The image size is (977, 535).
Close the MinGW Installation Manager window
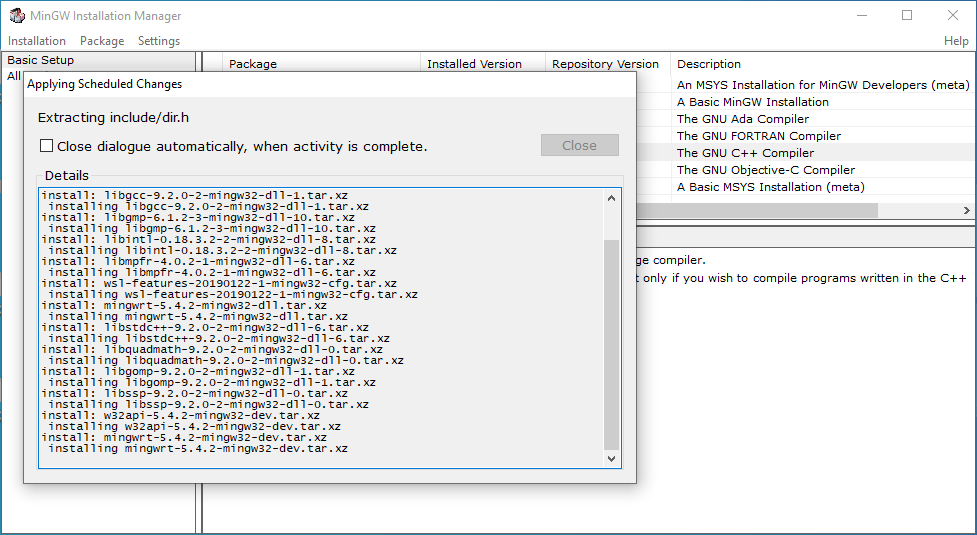(953, 16)
